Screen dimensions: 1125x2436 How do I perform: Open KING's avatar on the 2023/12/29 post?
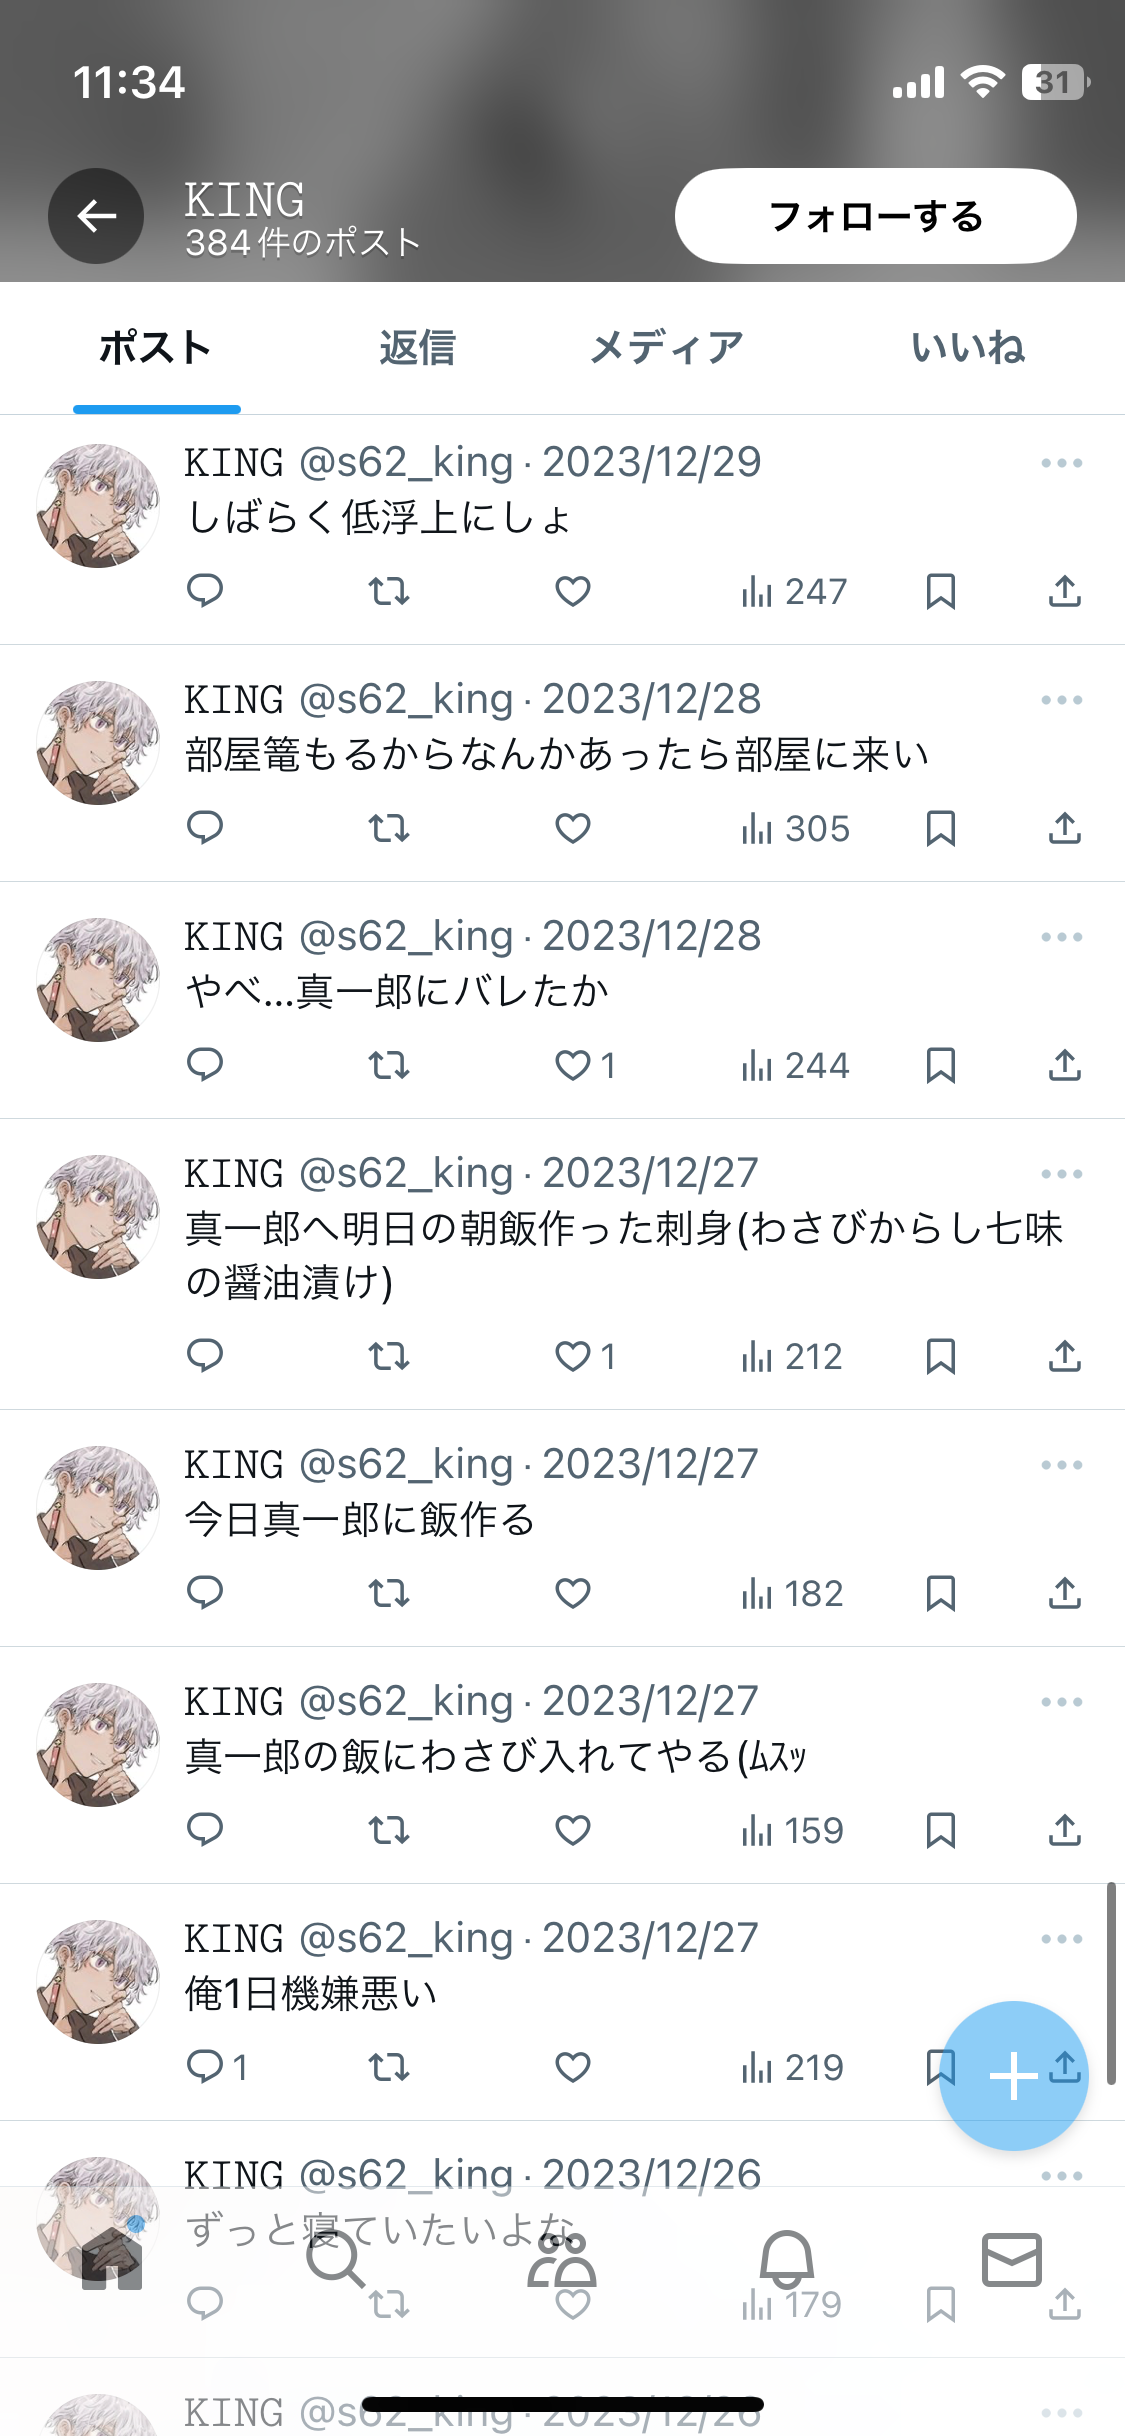pos(97,506)
